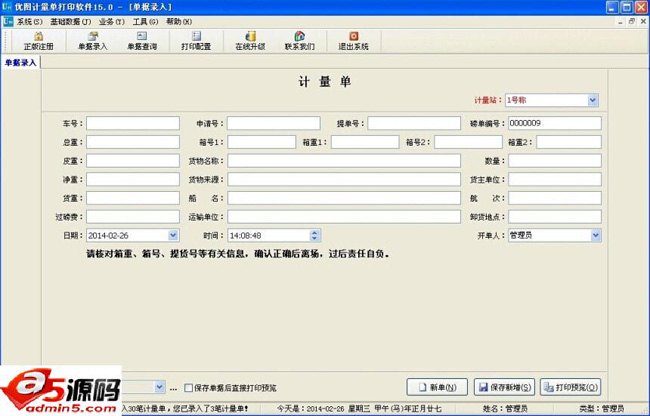
Task: Open 单据查询 from the toolbar
Action: [x=142, y=41]
